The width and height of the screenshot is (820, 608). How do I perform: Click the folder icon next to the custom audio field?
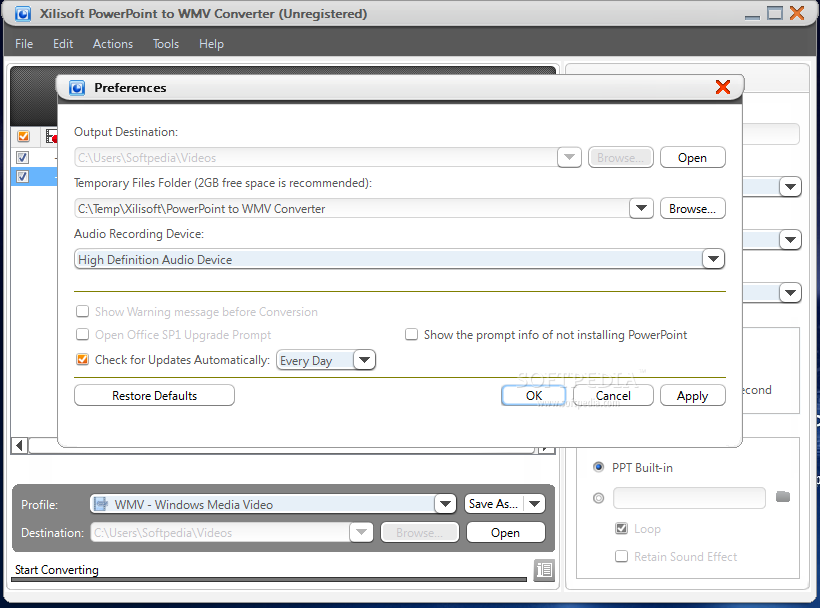782,497
